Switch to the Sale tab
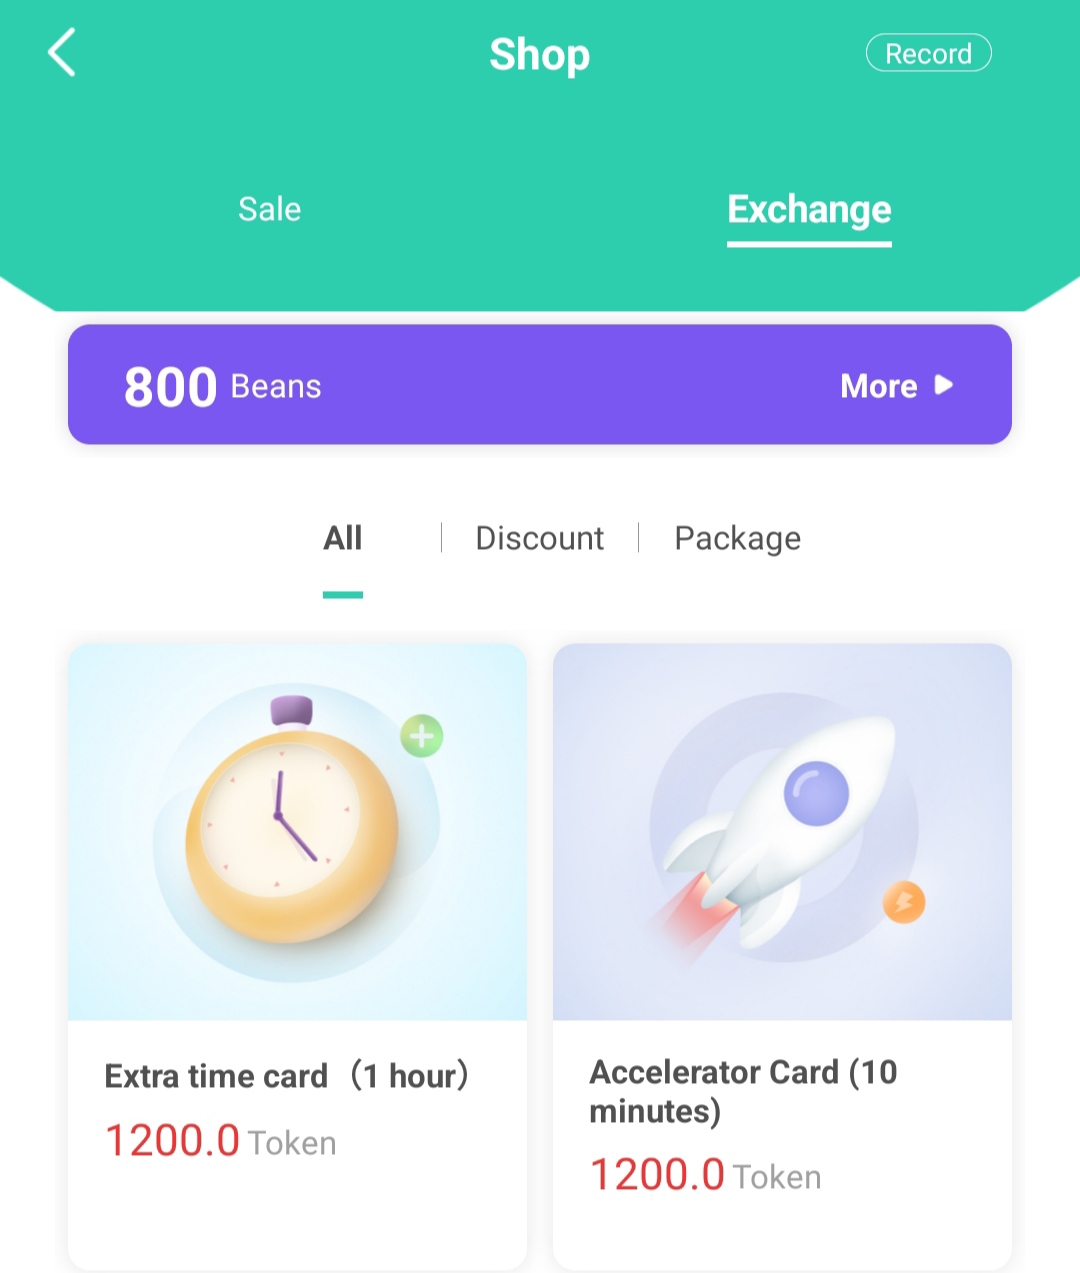1080x1273 pixels. coord(269,209)
